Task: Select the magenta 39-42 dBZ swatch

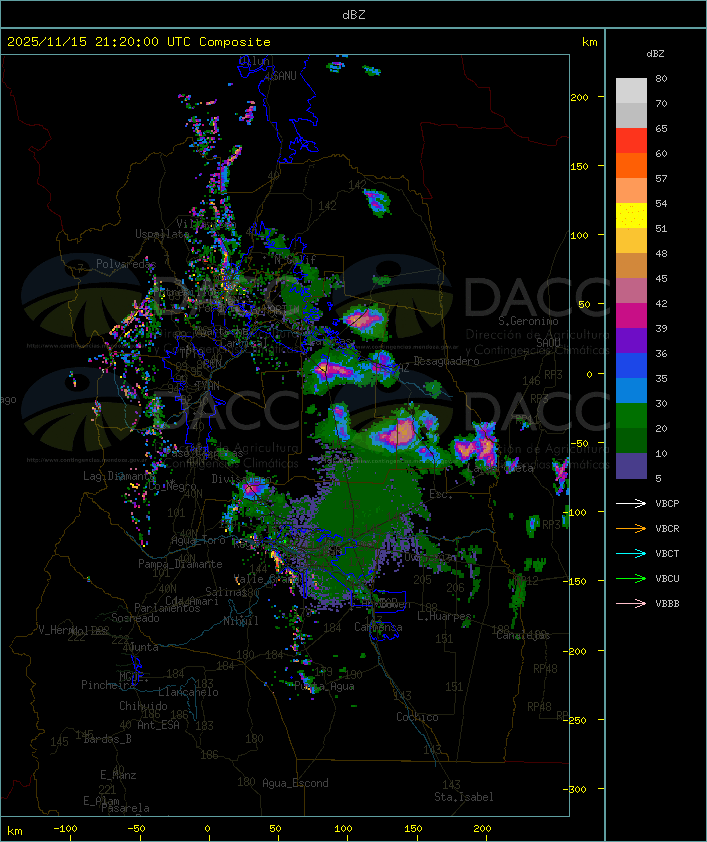Action: coord(631,315)
